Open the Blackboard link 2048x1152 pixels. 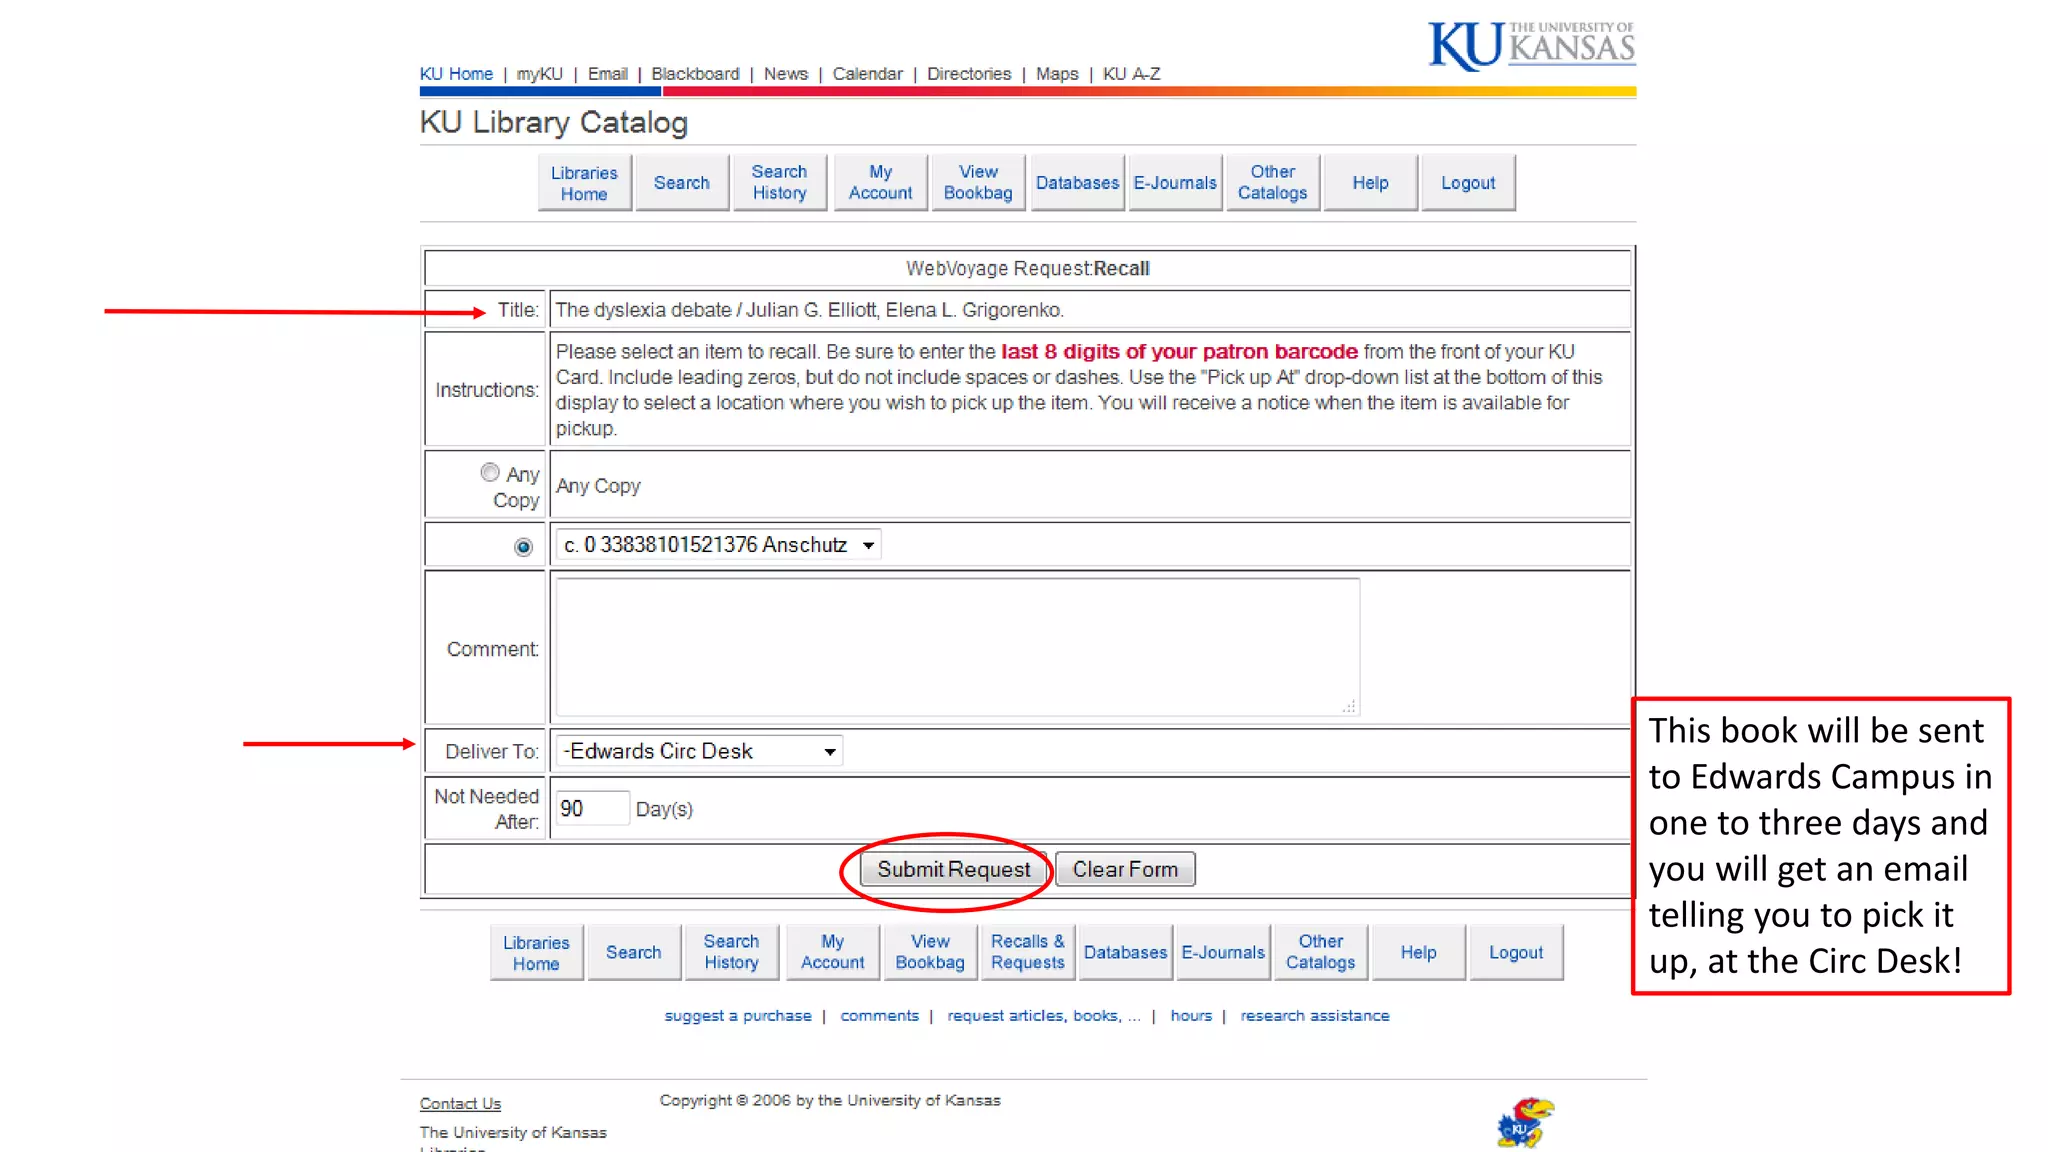[695, 74]
